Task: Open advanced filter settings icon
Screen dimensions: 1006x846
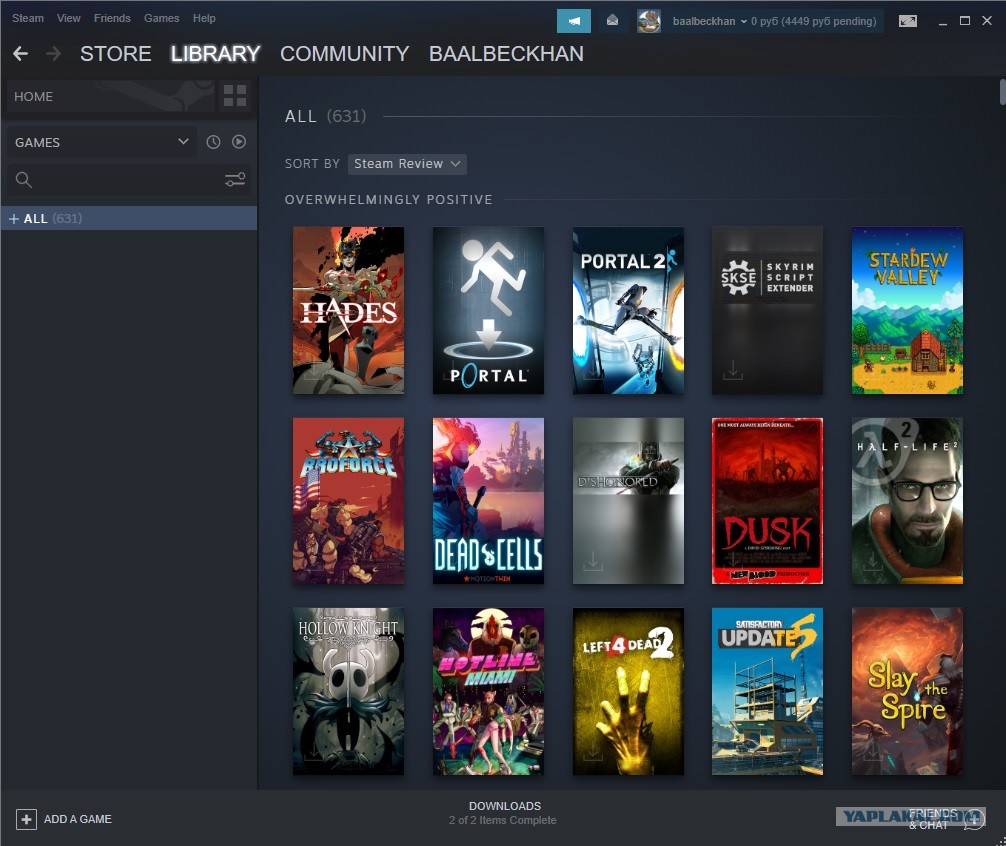Action: pyautogui.click(x=235, y=180)
